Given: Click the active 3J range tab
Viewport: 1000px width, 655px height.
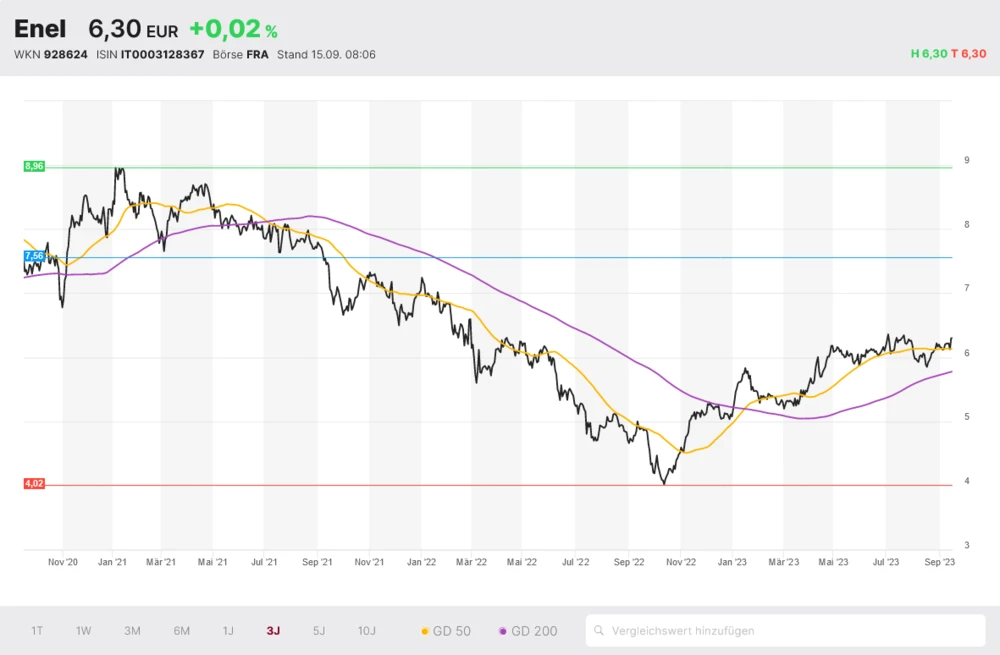Looking at the screenshot, I should tap(273, 631).
